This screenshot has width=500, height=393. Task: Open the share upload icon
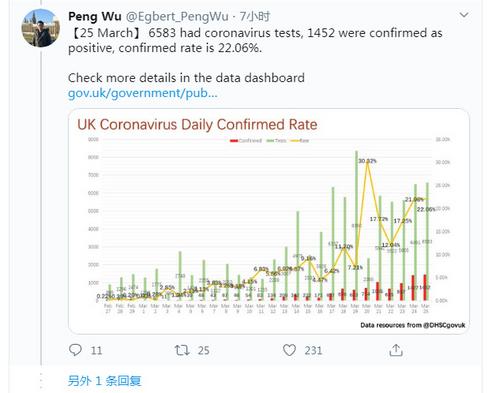coord(396,350)
